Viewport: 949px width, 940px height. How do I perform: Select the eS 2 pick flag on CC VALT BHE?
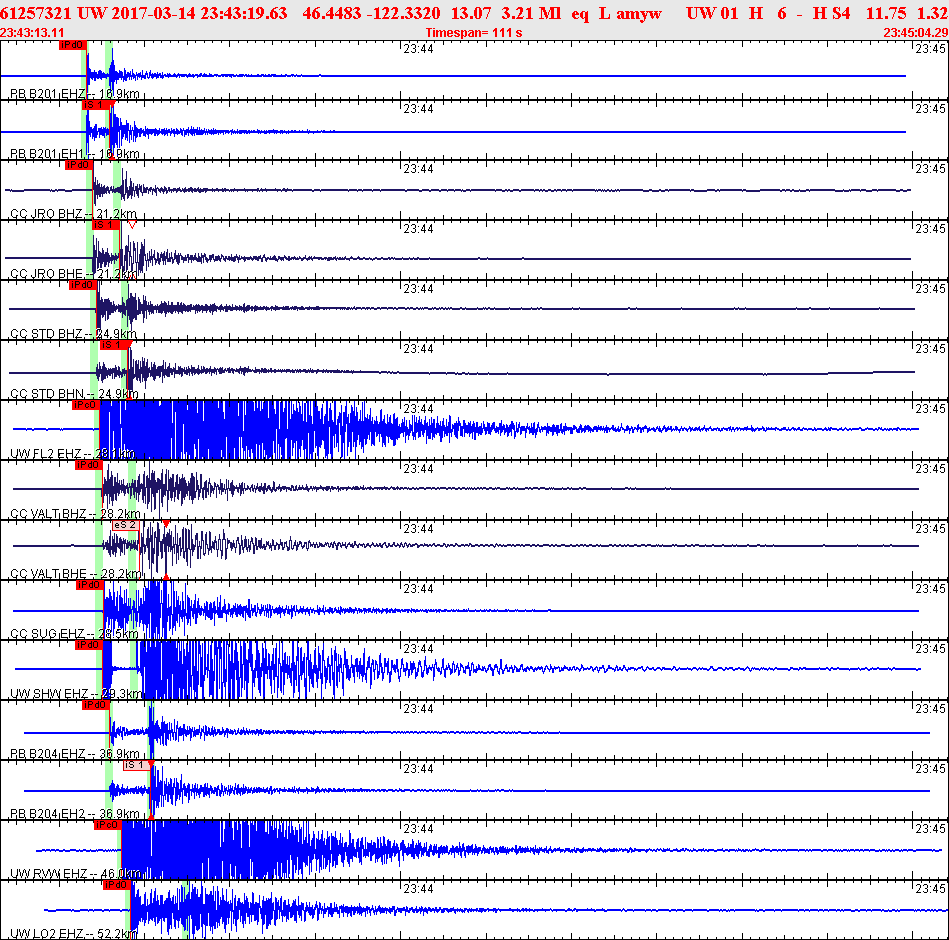point(126,525)
